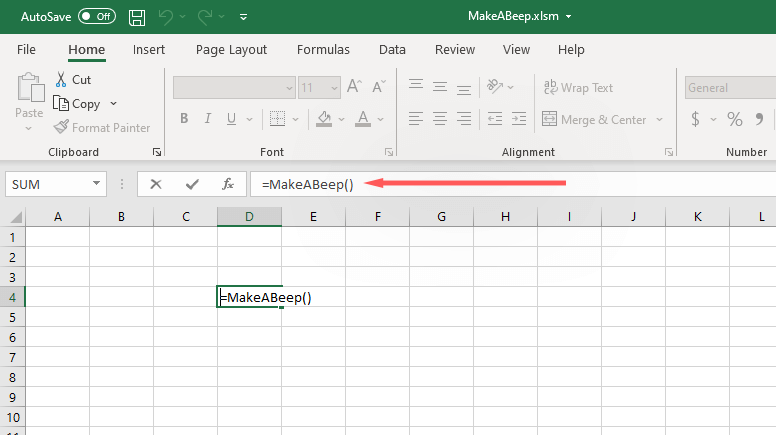The image size is (776, 435).
Task: Click the Cut scissors icon
Action: (61, 79)
